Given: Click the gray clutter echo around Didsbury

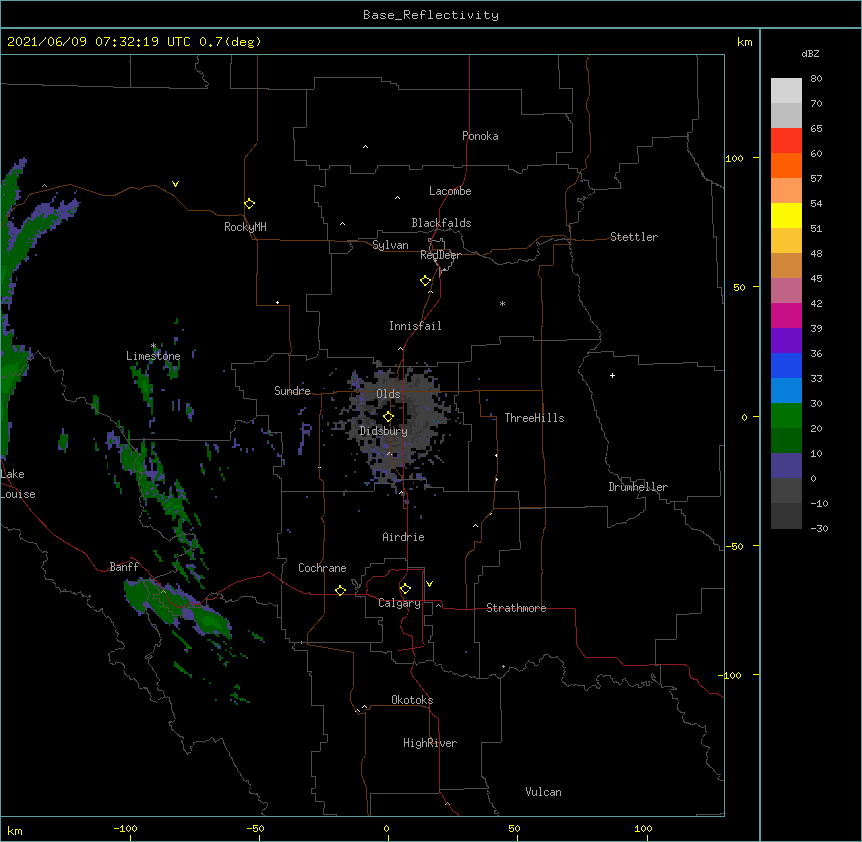Looking at the screenshot, I should click(x=397, y=424).
